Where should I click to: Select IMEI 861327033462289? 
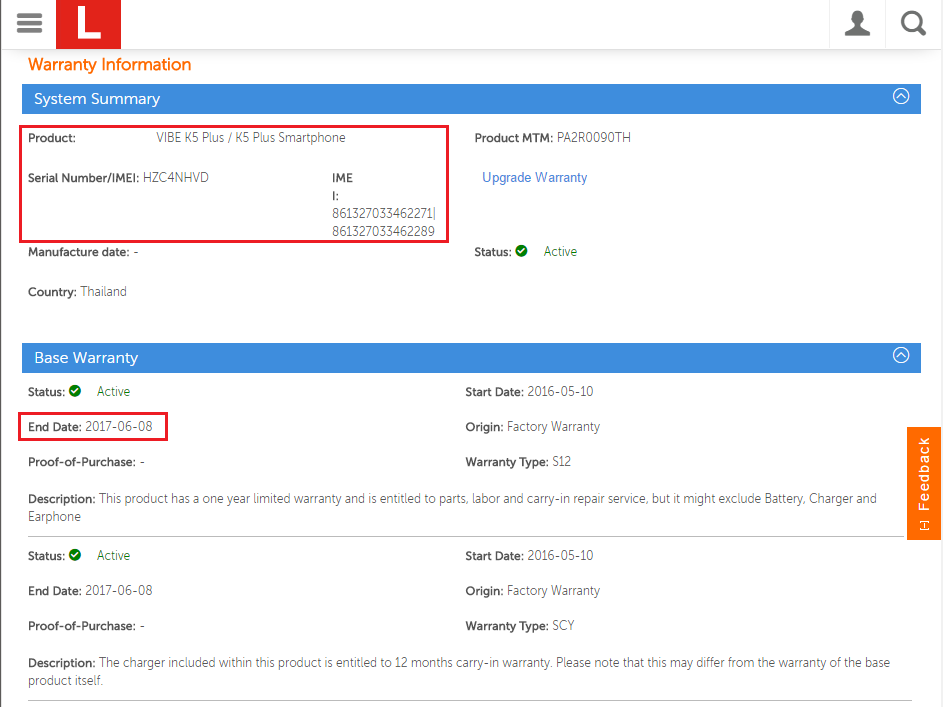click(383, 231)
